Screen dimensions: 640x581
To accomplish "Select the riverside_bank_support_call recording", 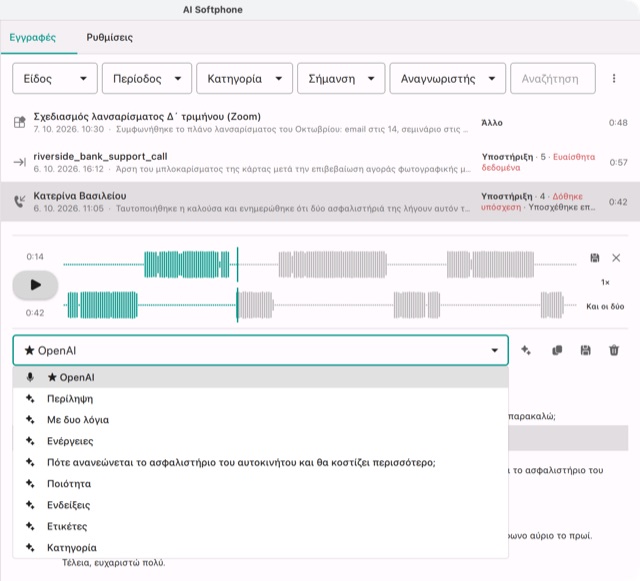I will [x=320, y=162].
